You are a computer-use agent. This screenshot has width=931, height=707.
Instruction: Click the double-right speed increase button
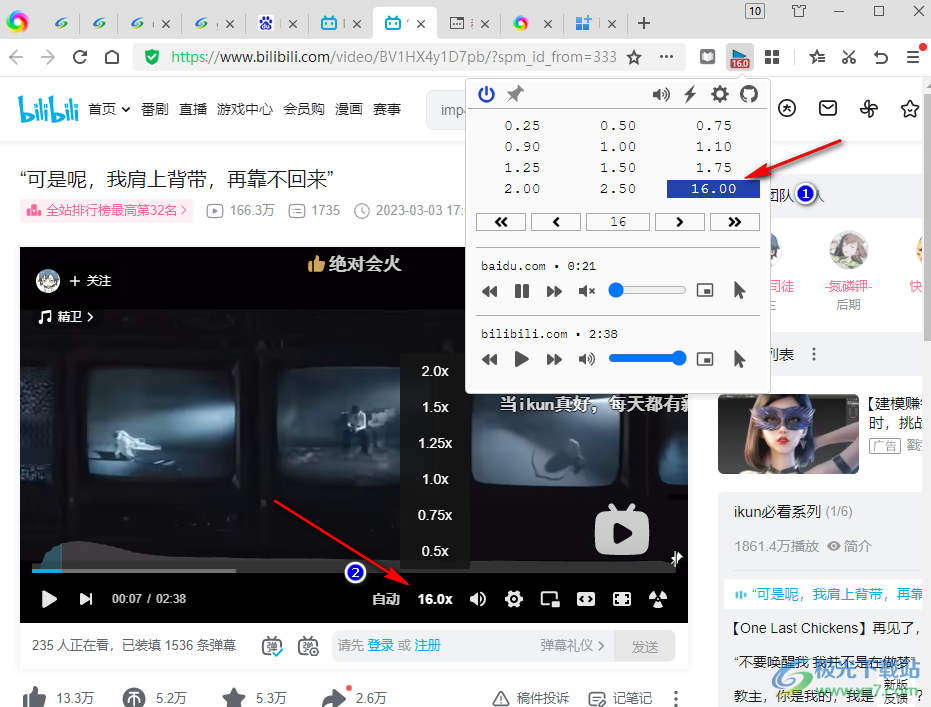734,222
